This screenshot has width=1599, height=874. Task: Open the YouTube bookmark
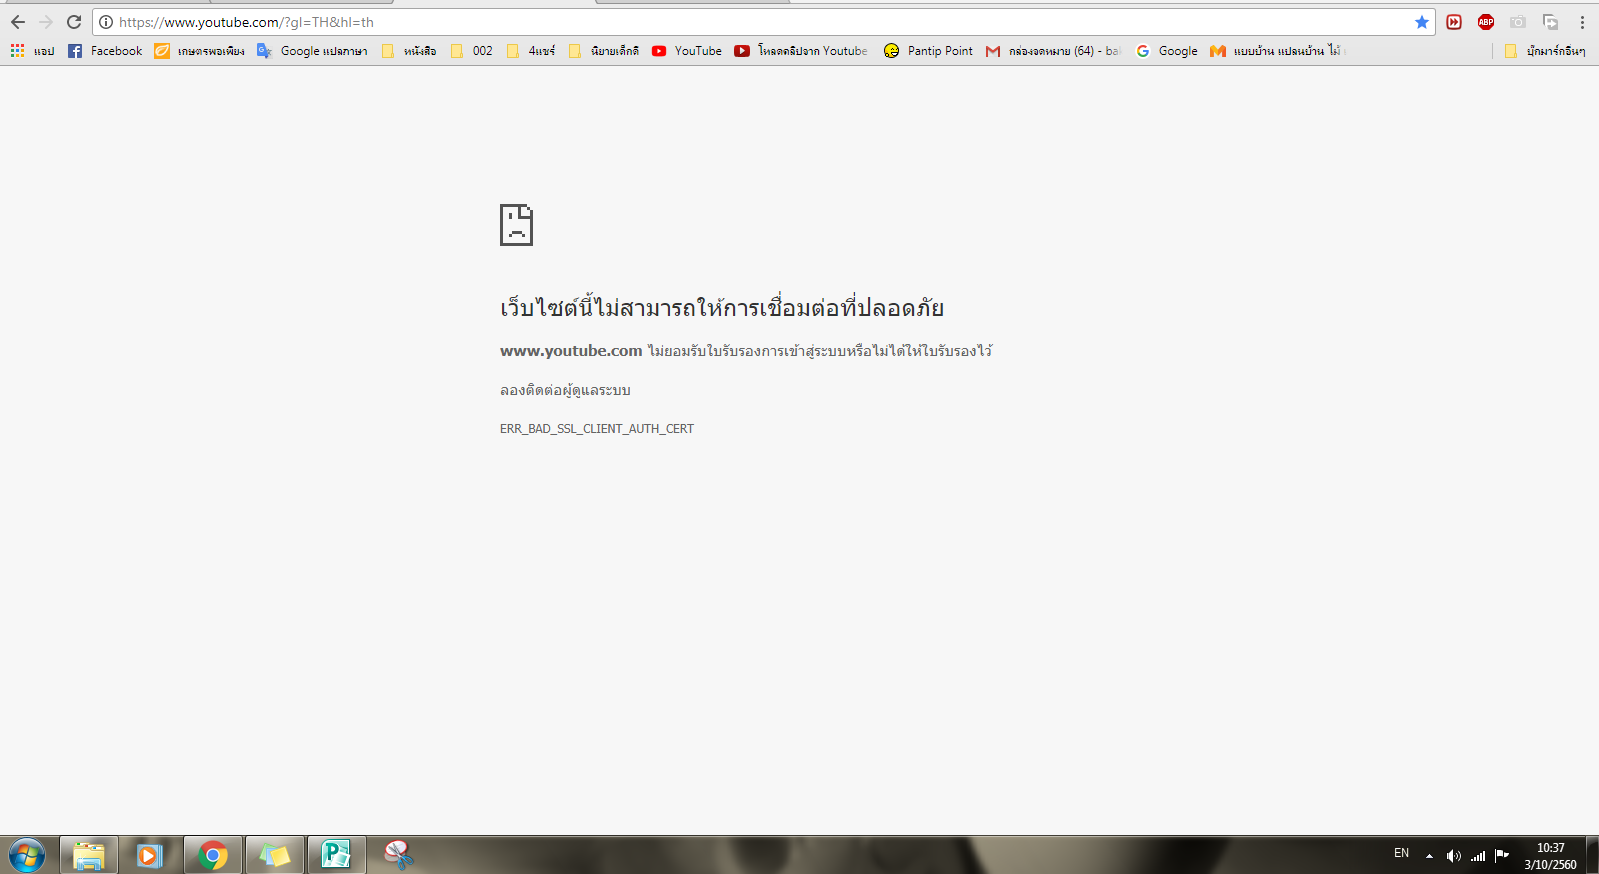pyautogui.click(x=687, y=51)
